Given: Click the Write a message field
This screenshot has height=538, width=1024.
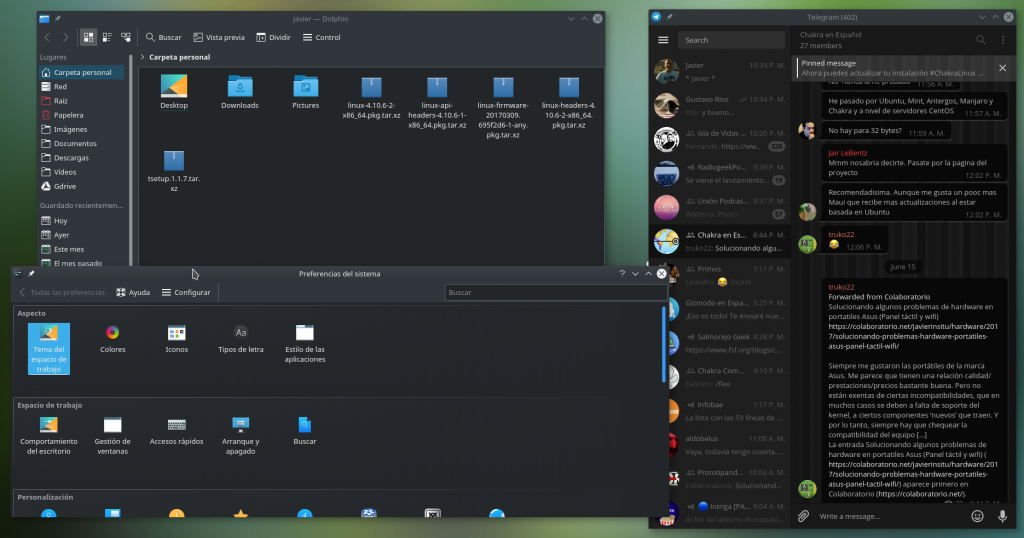Looking at the screenshot, I should point(891,516).
